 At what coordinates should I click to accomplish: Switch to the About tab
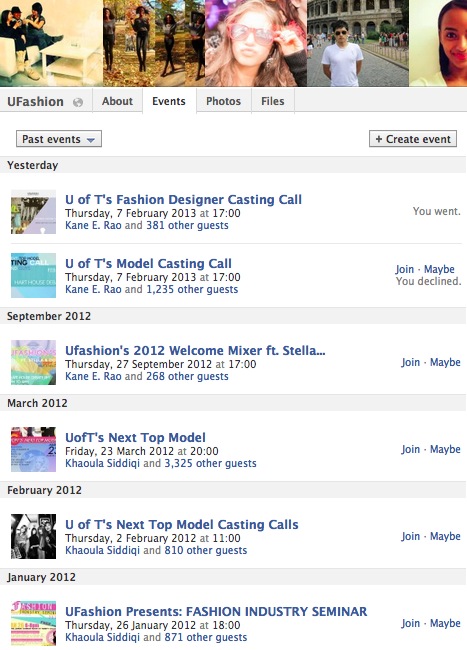117,101
